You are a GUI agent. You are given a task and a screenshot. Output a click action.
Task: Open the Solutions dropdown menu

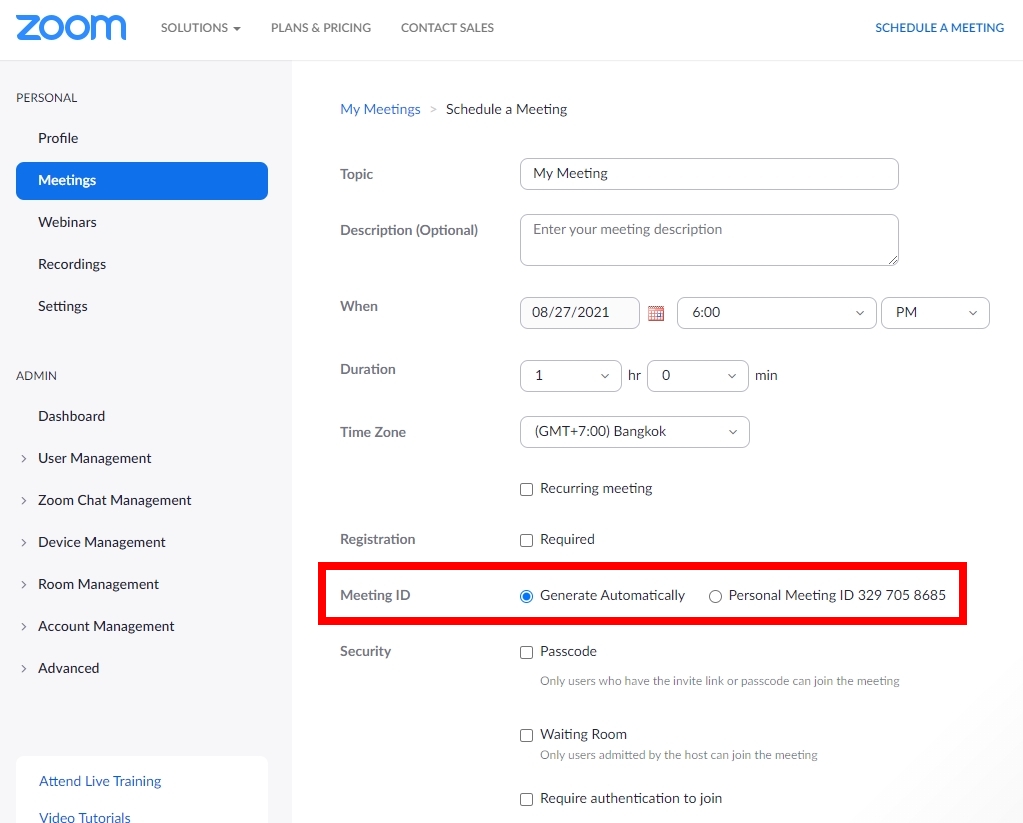pyautogui.click(x=200, y=28)
